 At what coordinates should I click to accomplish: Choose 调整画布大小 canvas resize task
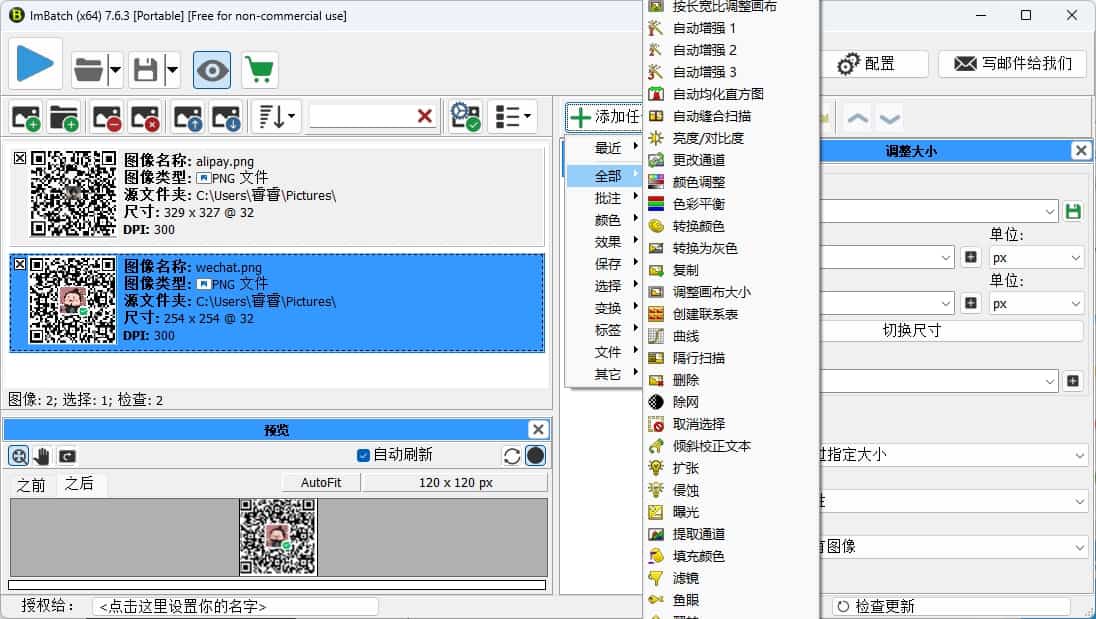[730, 292]
